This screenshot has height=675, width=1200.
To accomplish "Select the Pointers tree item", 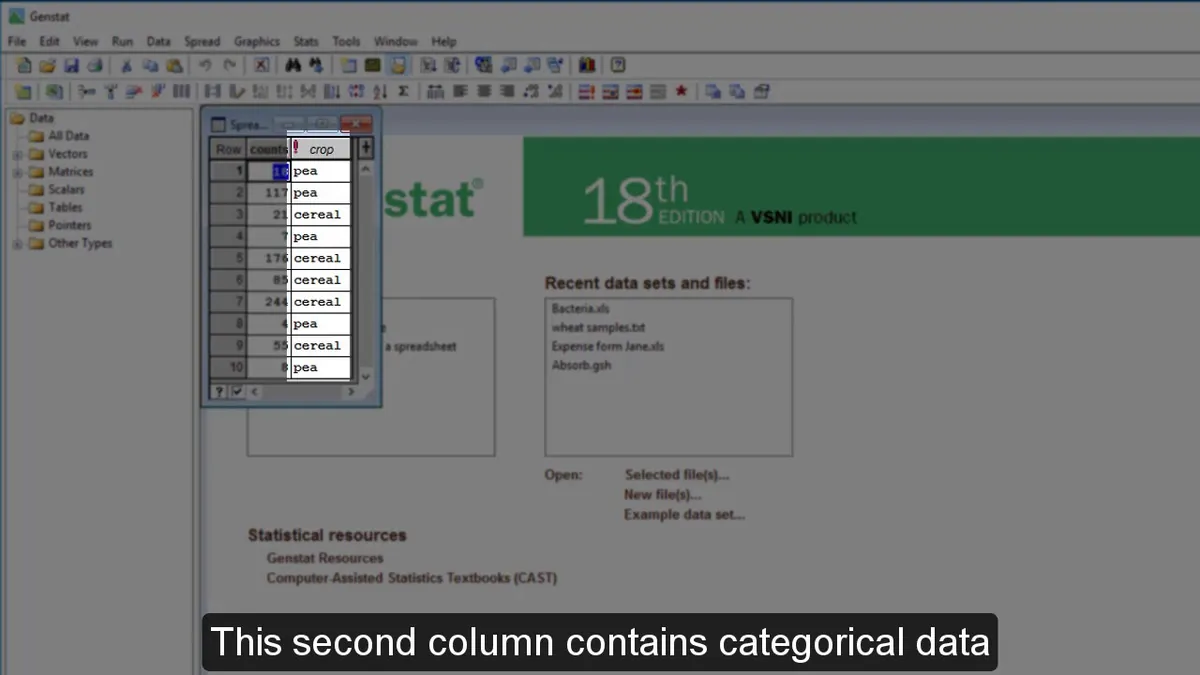I will point(70,226).
